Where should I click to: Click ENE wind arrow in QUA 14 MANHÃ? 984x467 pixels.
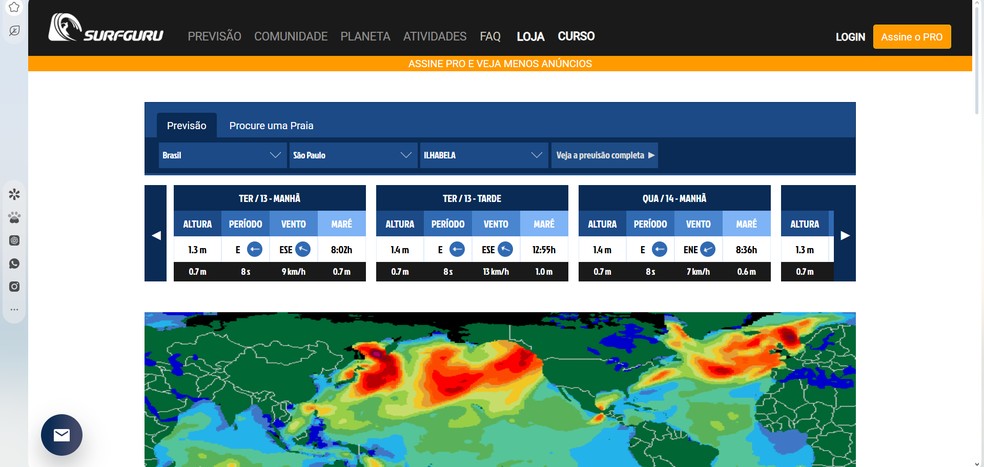tap(708, 249)
